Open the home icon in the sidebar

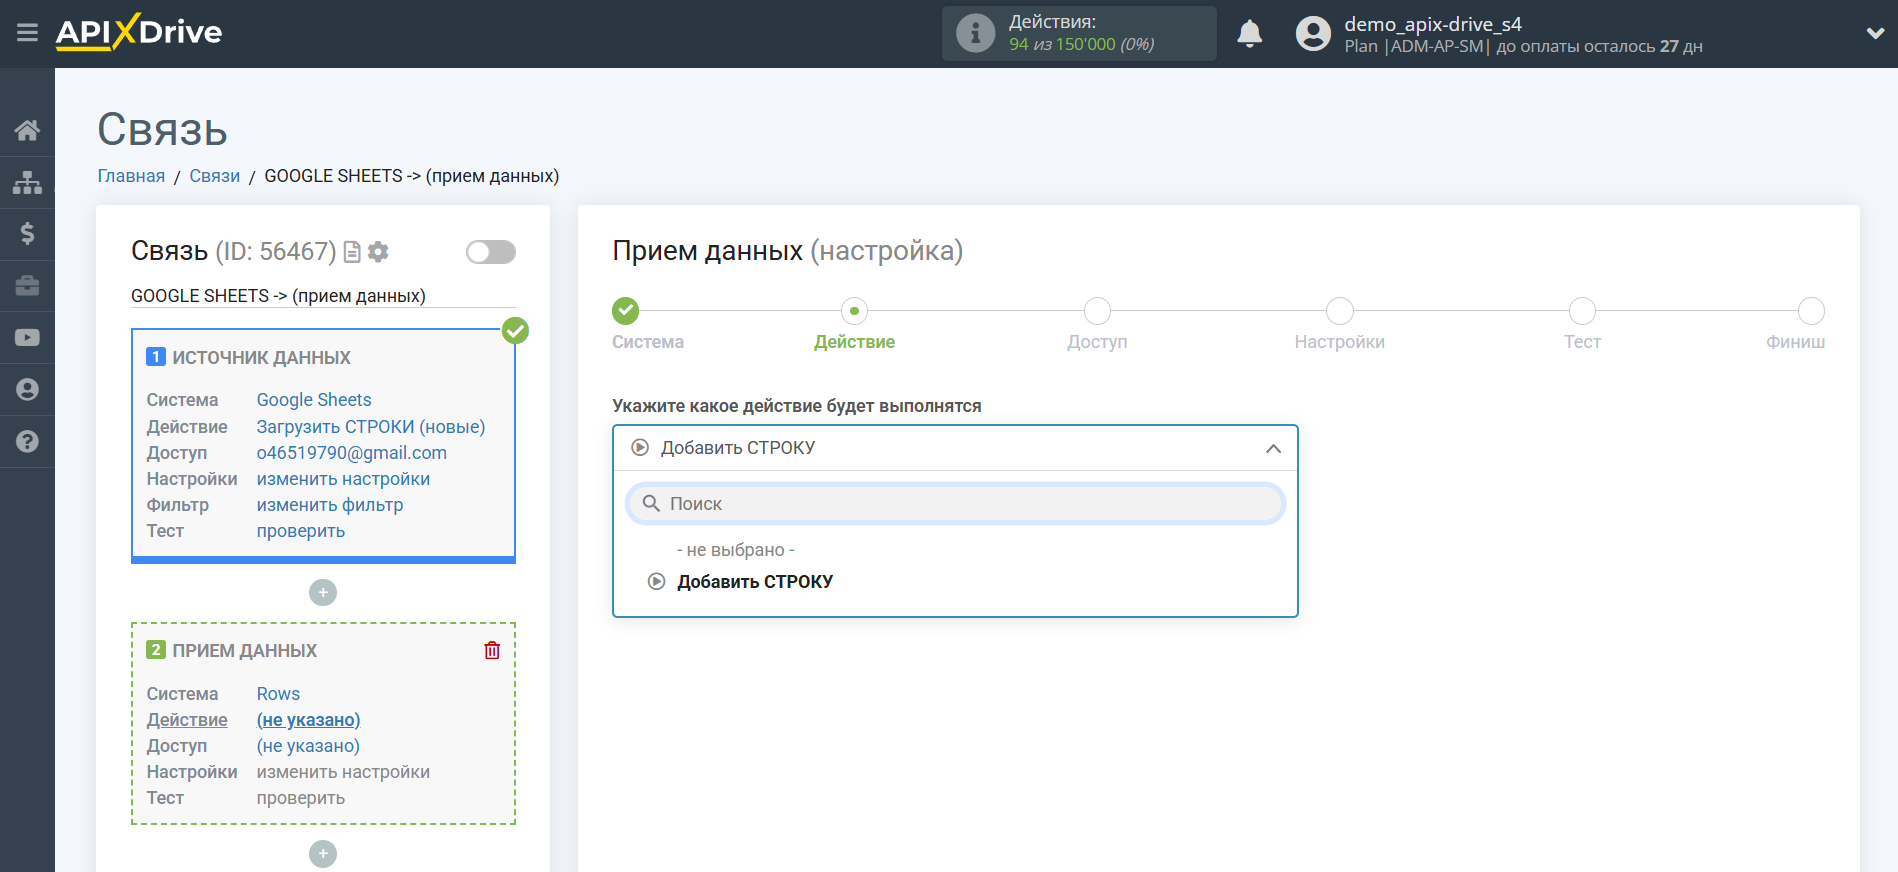click(x=27, y=130)
